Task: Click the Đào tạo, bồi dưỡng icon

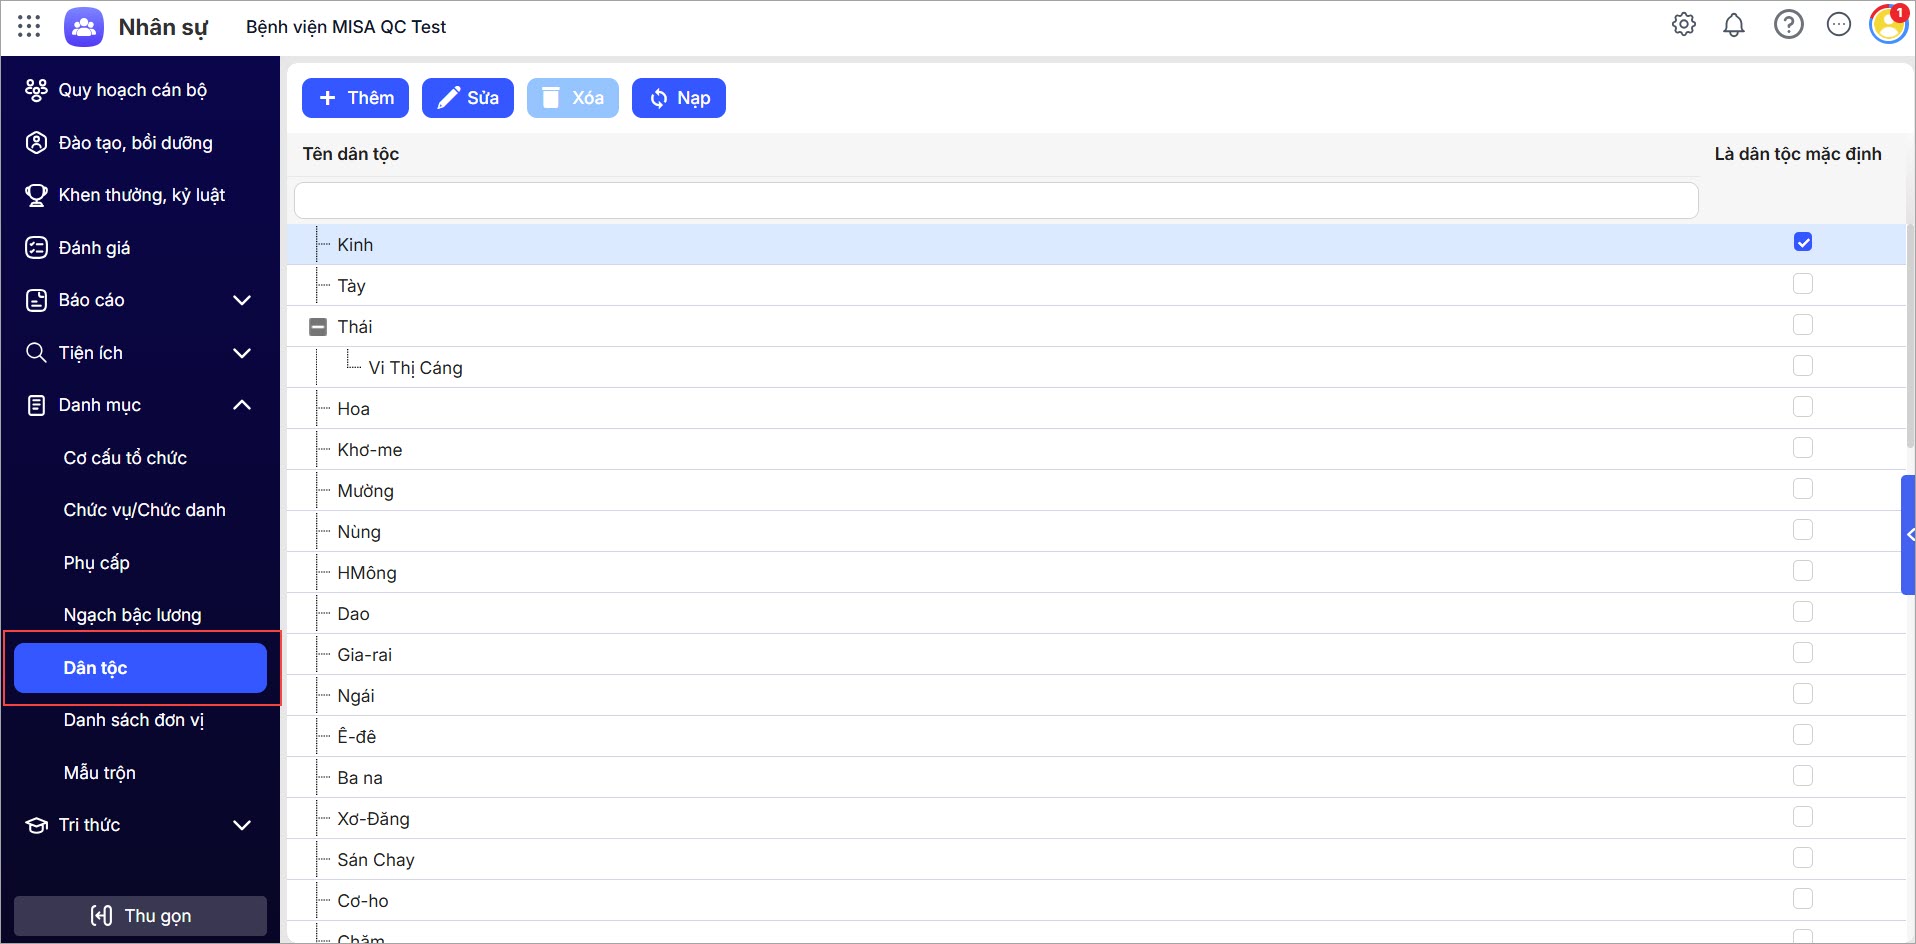Action: (x=36, y=143)
